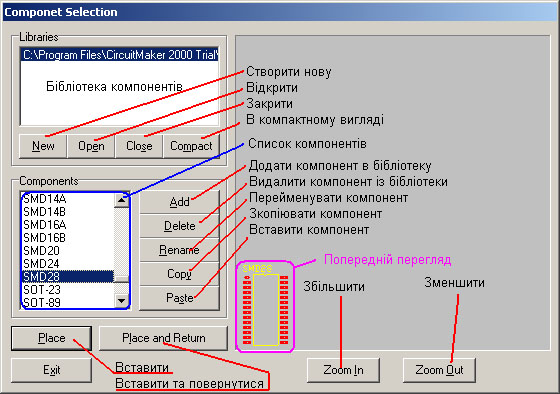Select SMD16B in the components list
Viewport: 560px width, 394px height.
tap(68, 238)
